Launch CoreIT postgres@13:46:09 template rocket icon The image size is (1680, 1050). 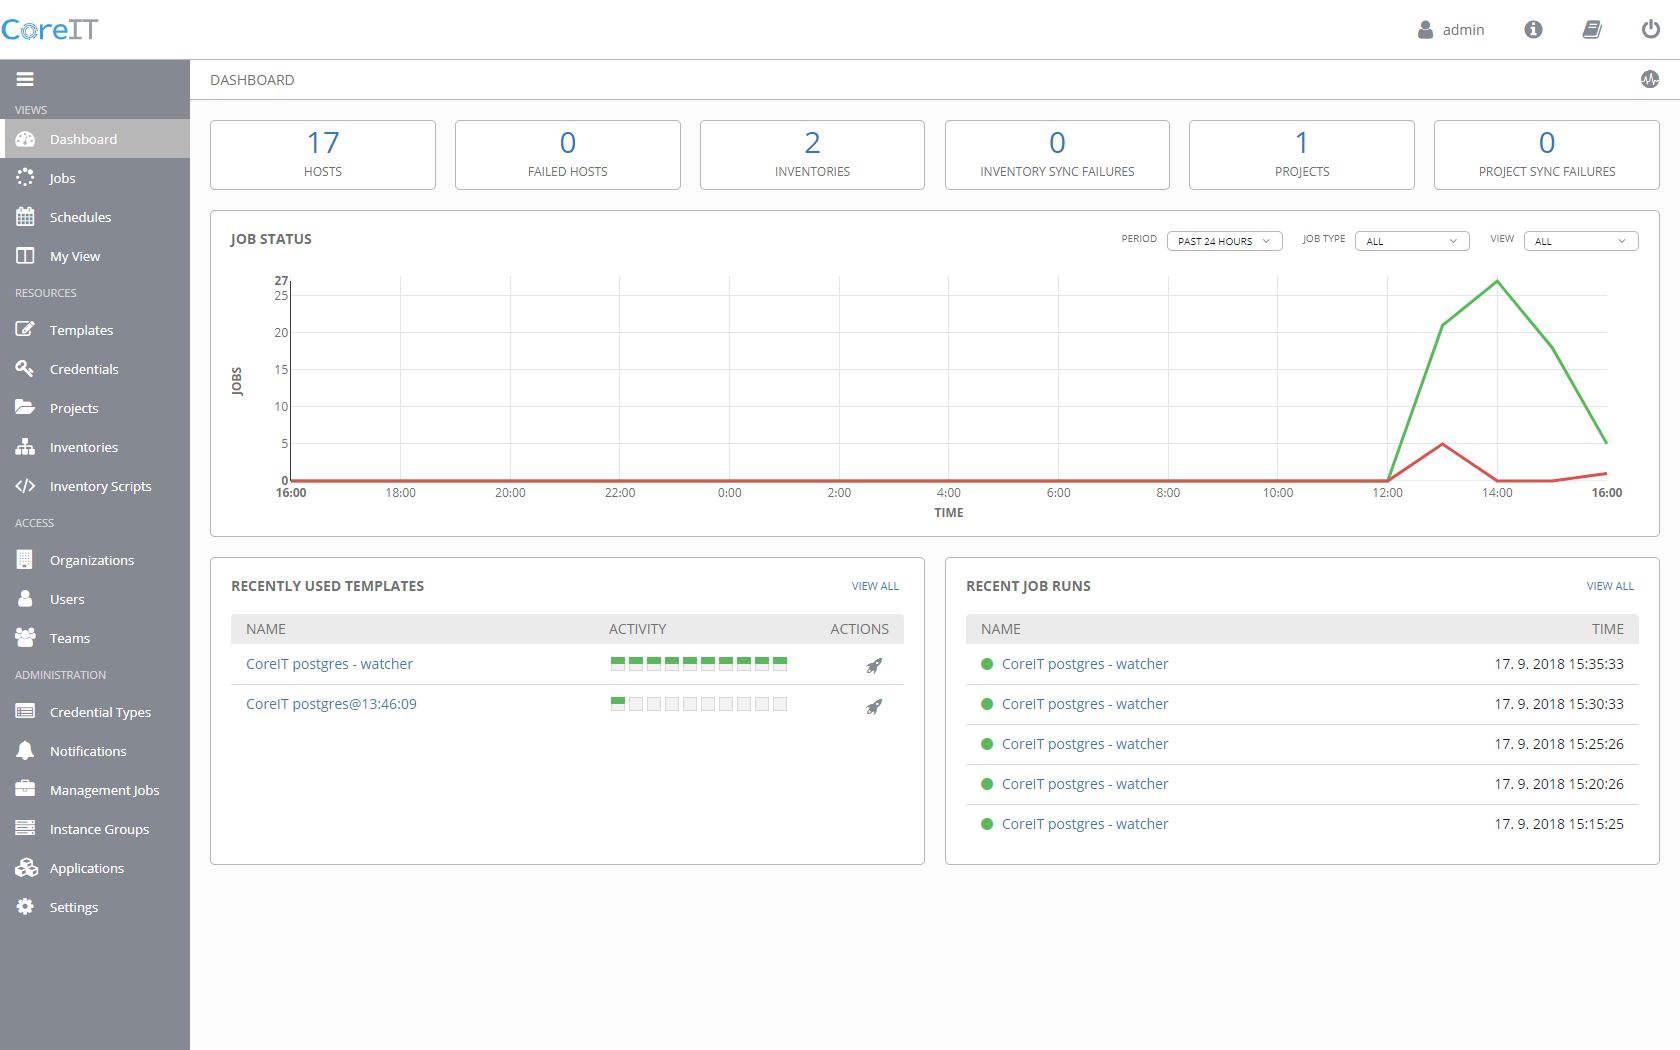pyautogui.click(x=874, y=707)
